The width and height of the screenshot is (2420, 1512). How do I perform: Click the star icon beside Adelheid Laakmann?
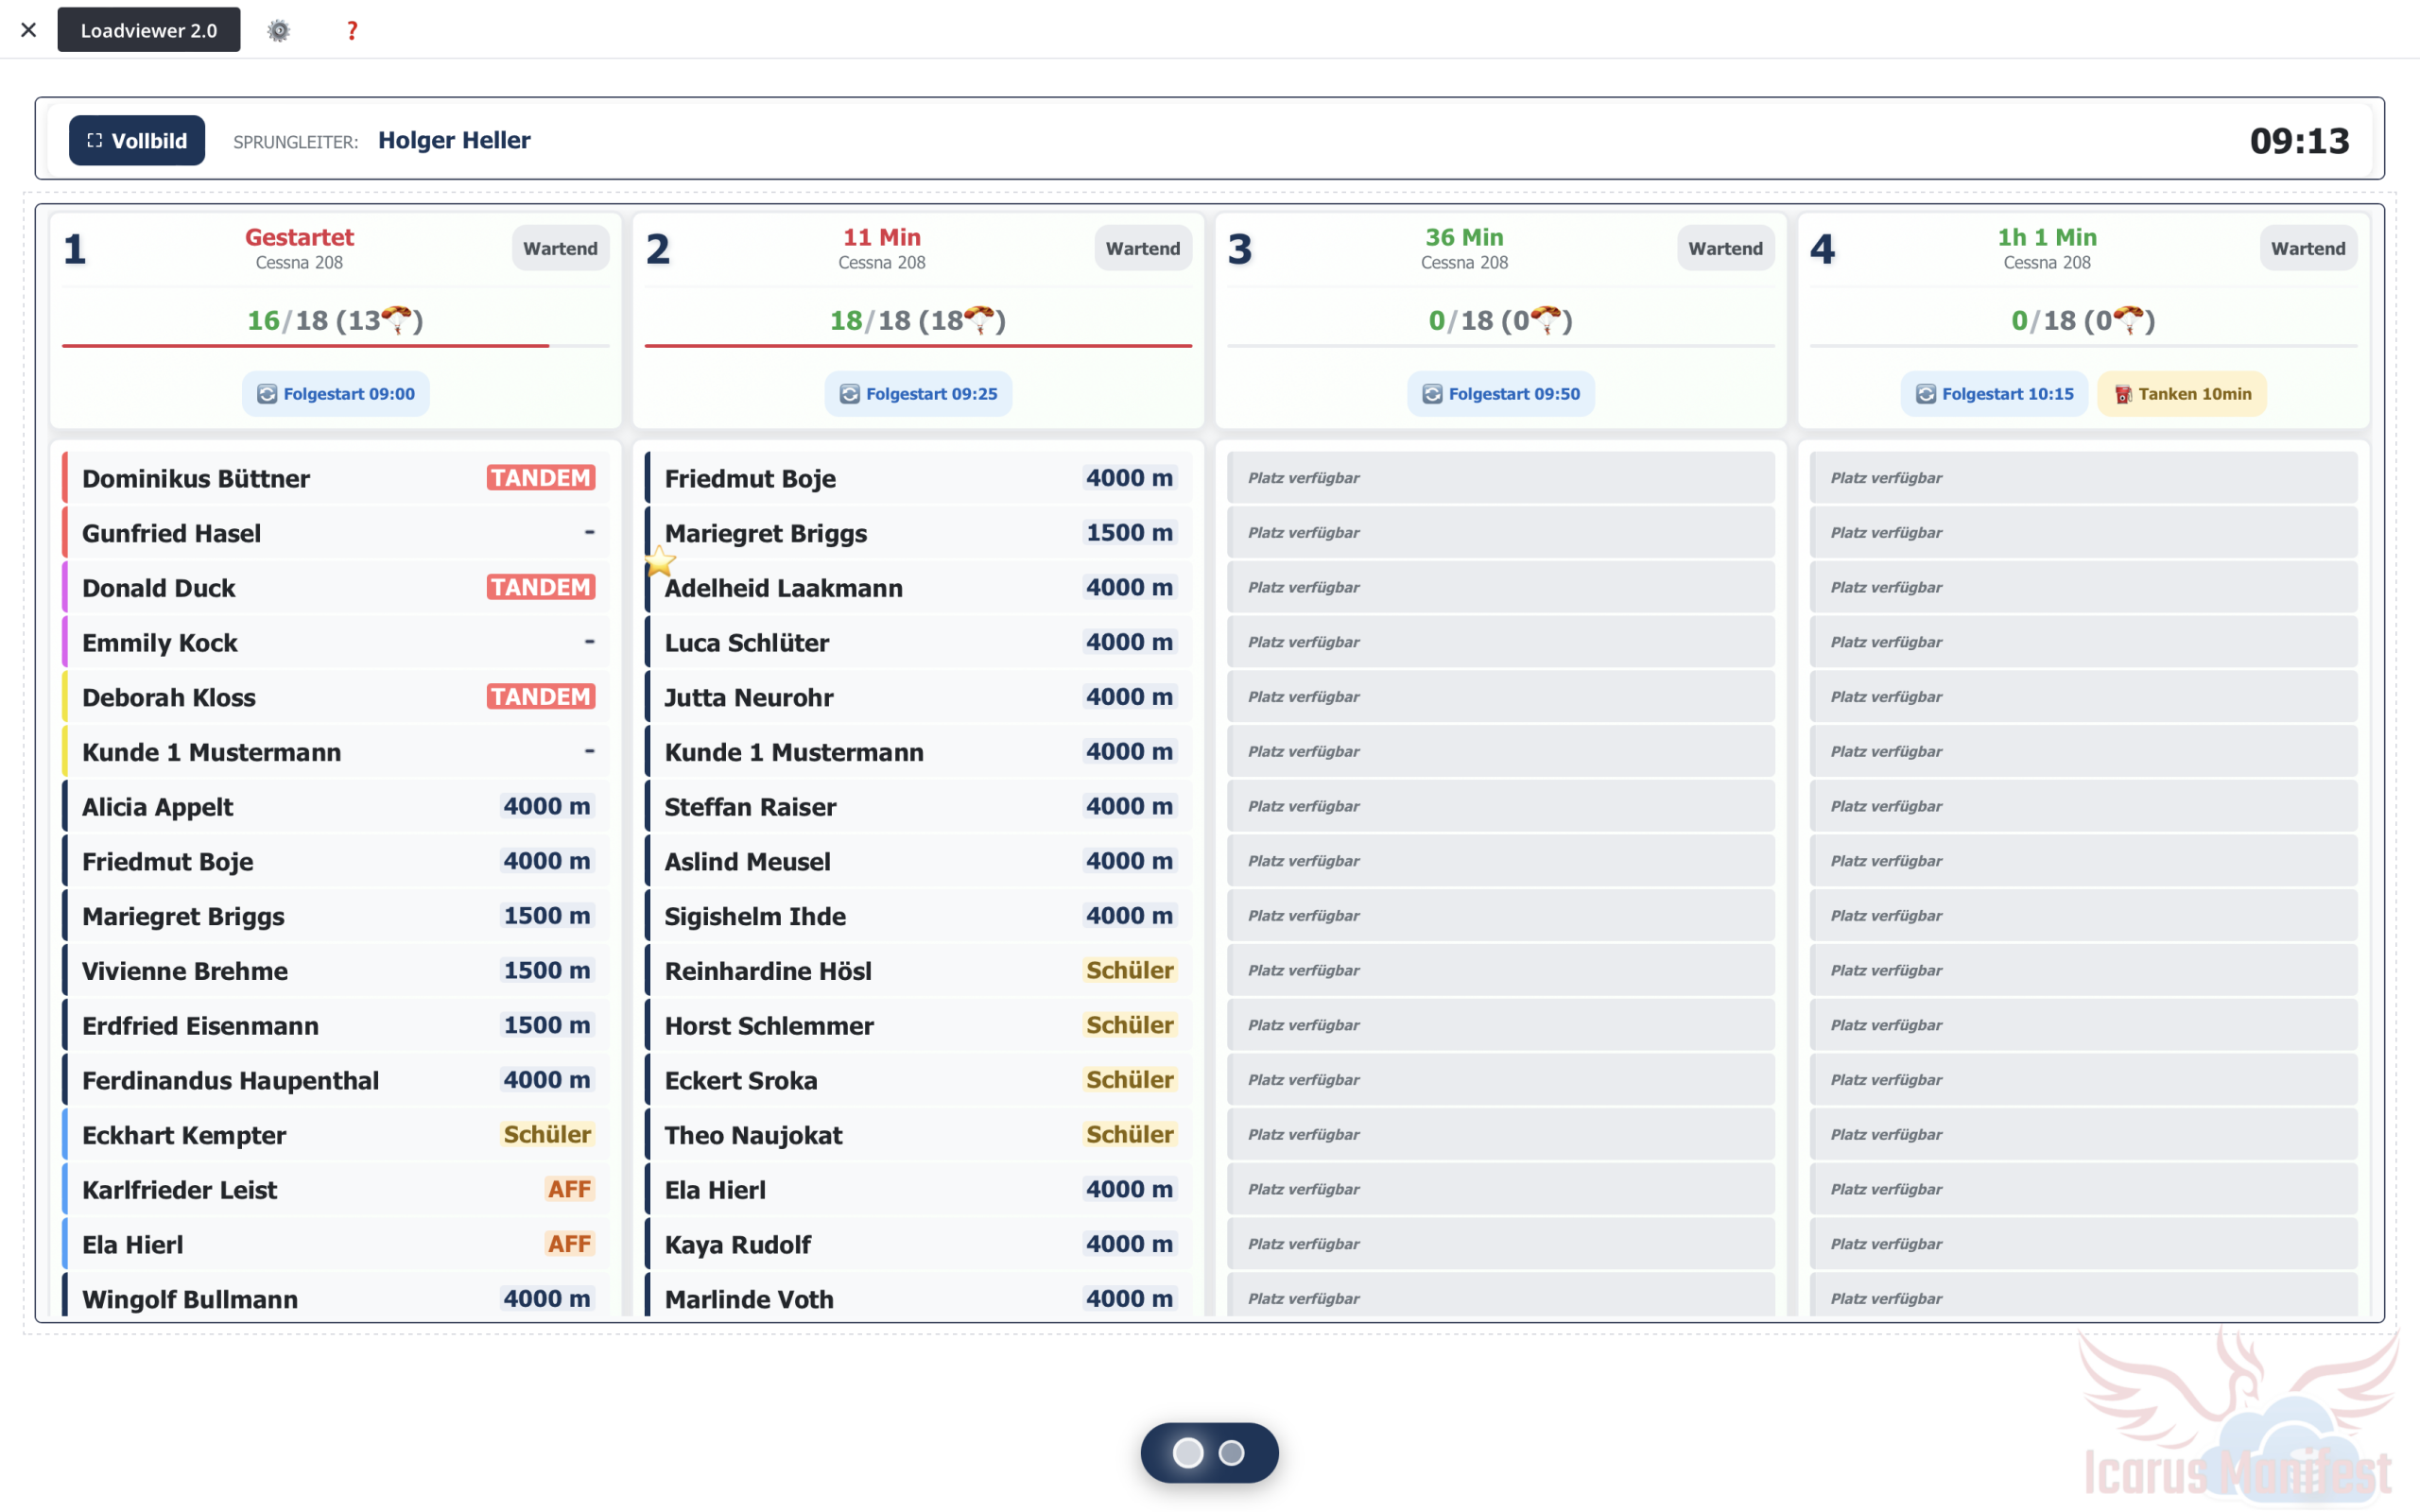[x=659, y=563]
